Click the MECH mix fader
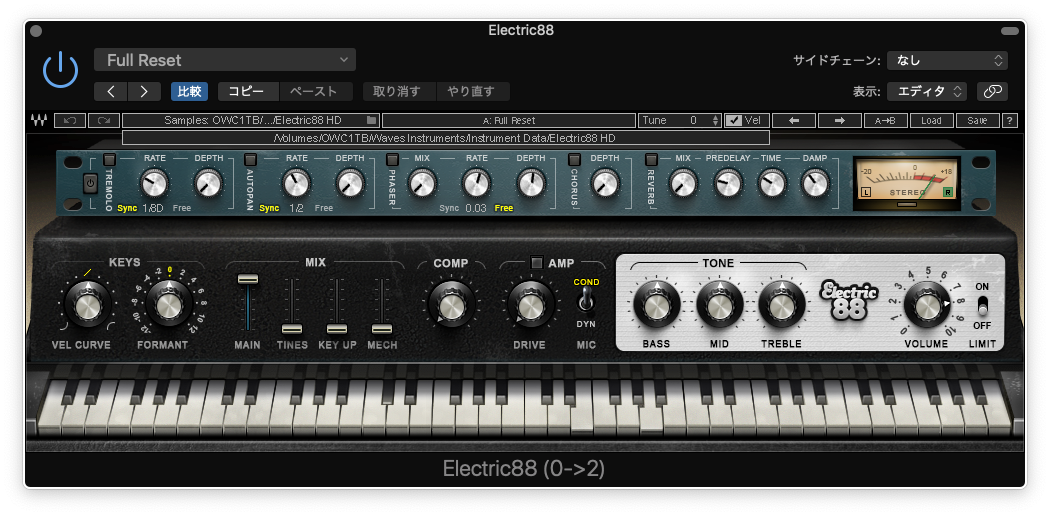 point(382,329)
